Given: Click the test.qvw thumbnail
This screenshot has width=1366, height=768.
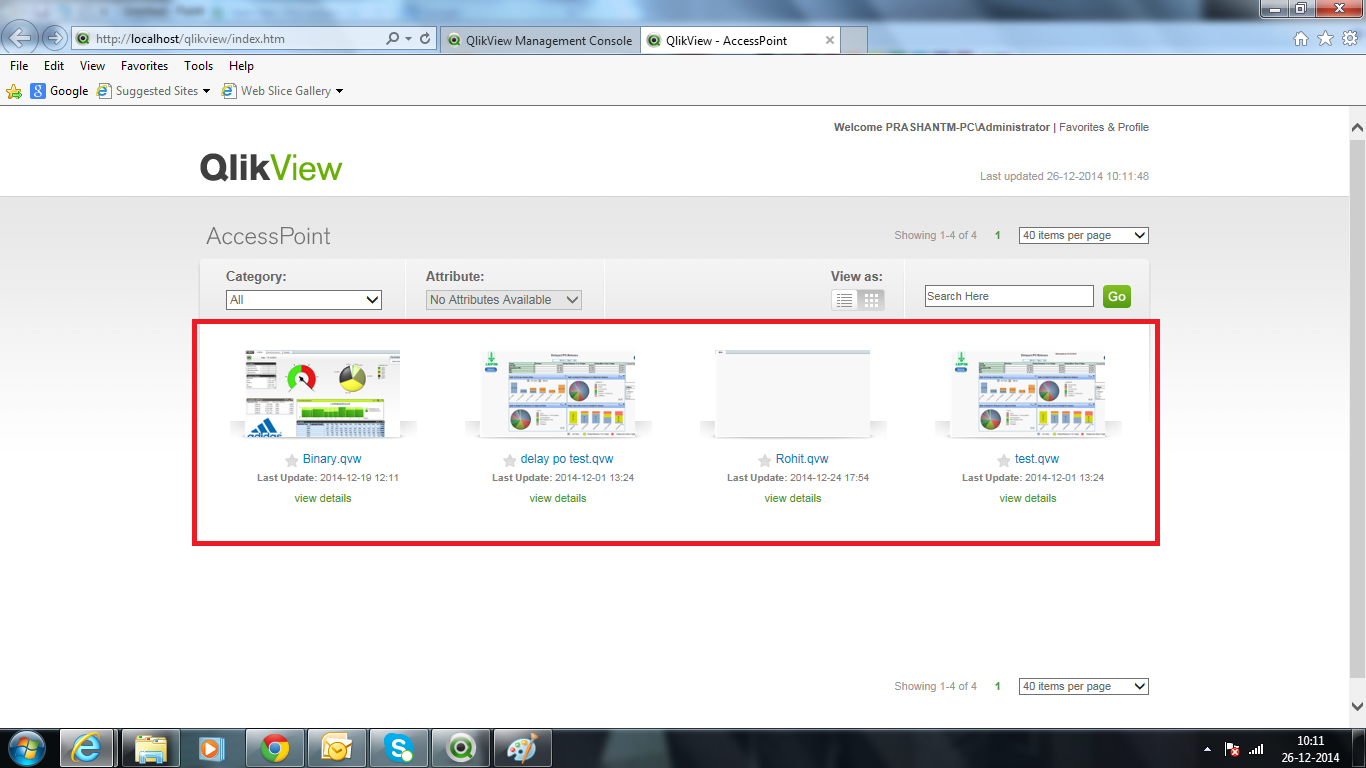Looking at the screenshot, I should [x=1028, y=394].
